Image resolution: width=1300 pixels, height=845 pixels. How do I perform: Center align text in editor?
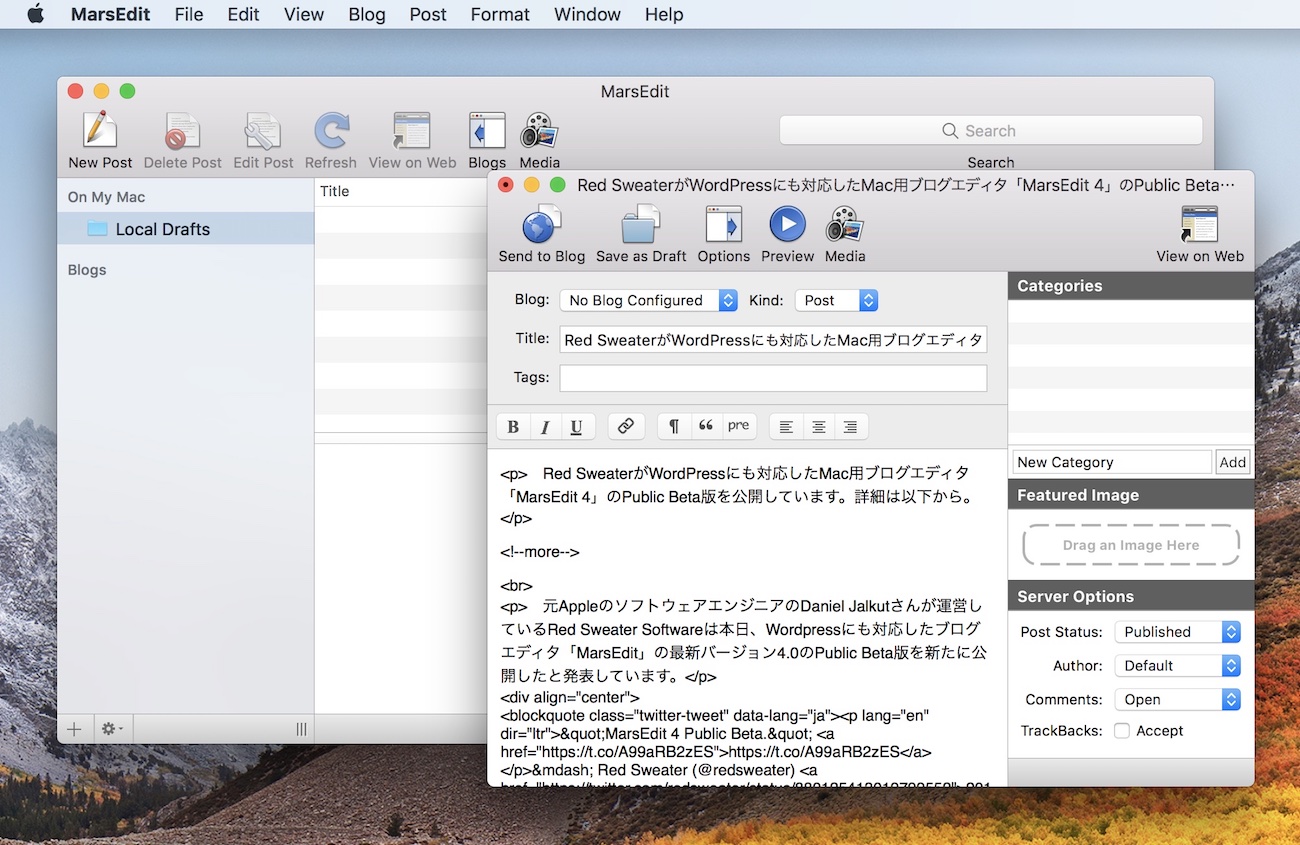point(818,427)
